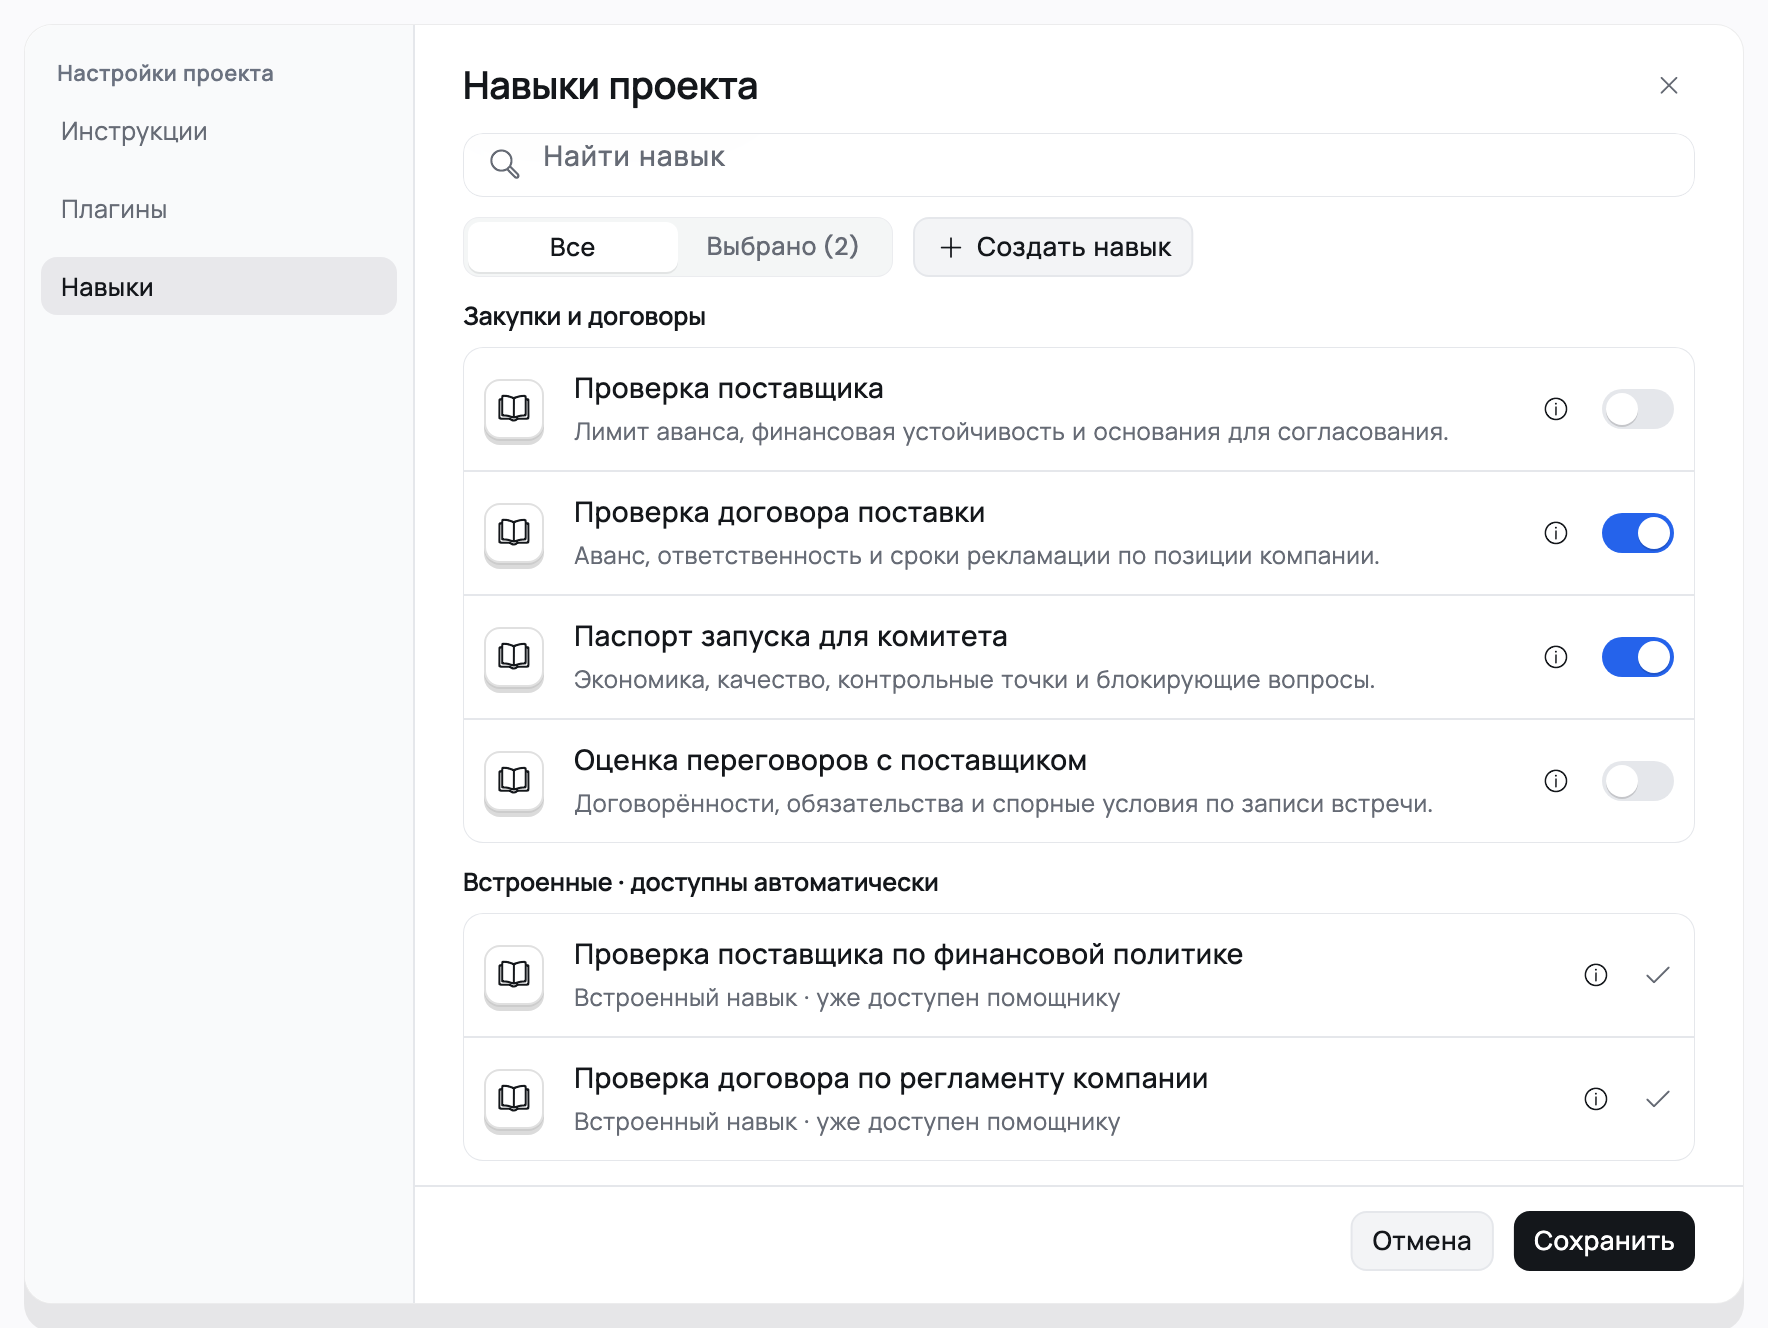Click the Настройки проекта sidebar heading

coord(165,73)
